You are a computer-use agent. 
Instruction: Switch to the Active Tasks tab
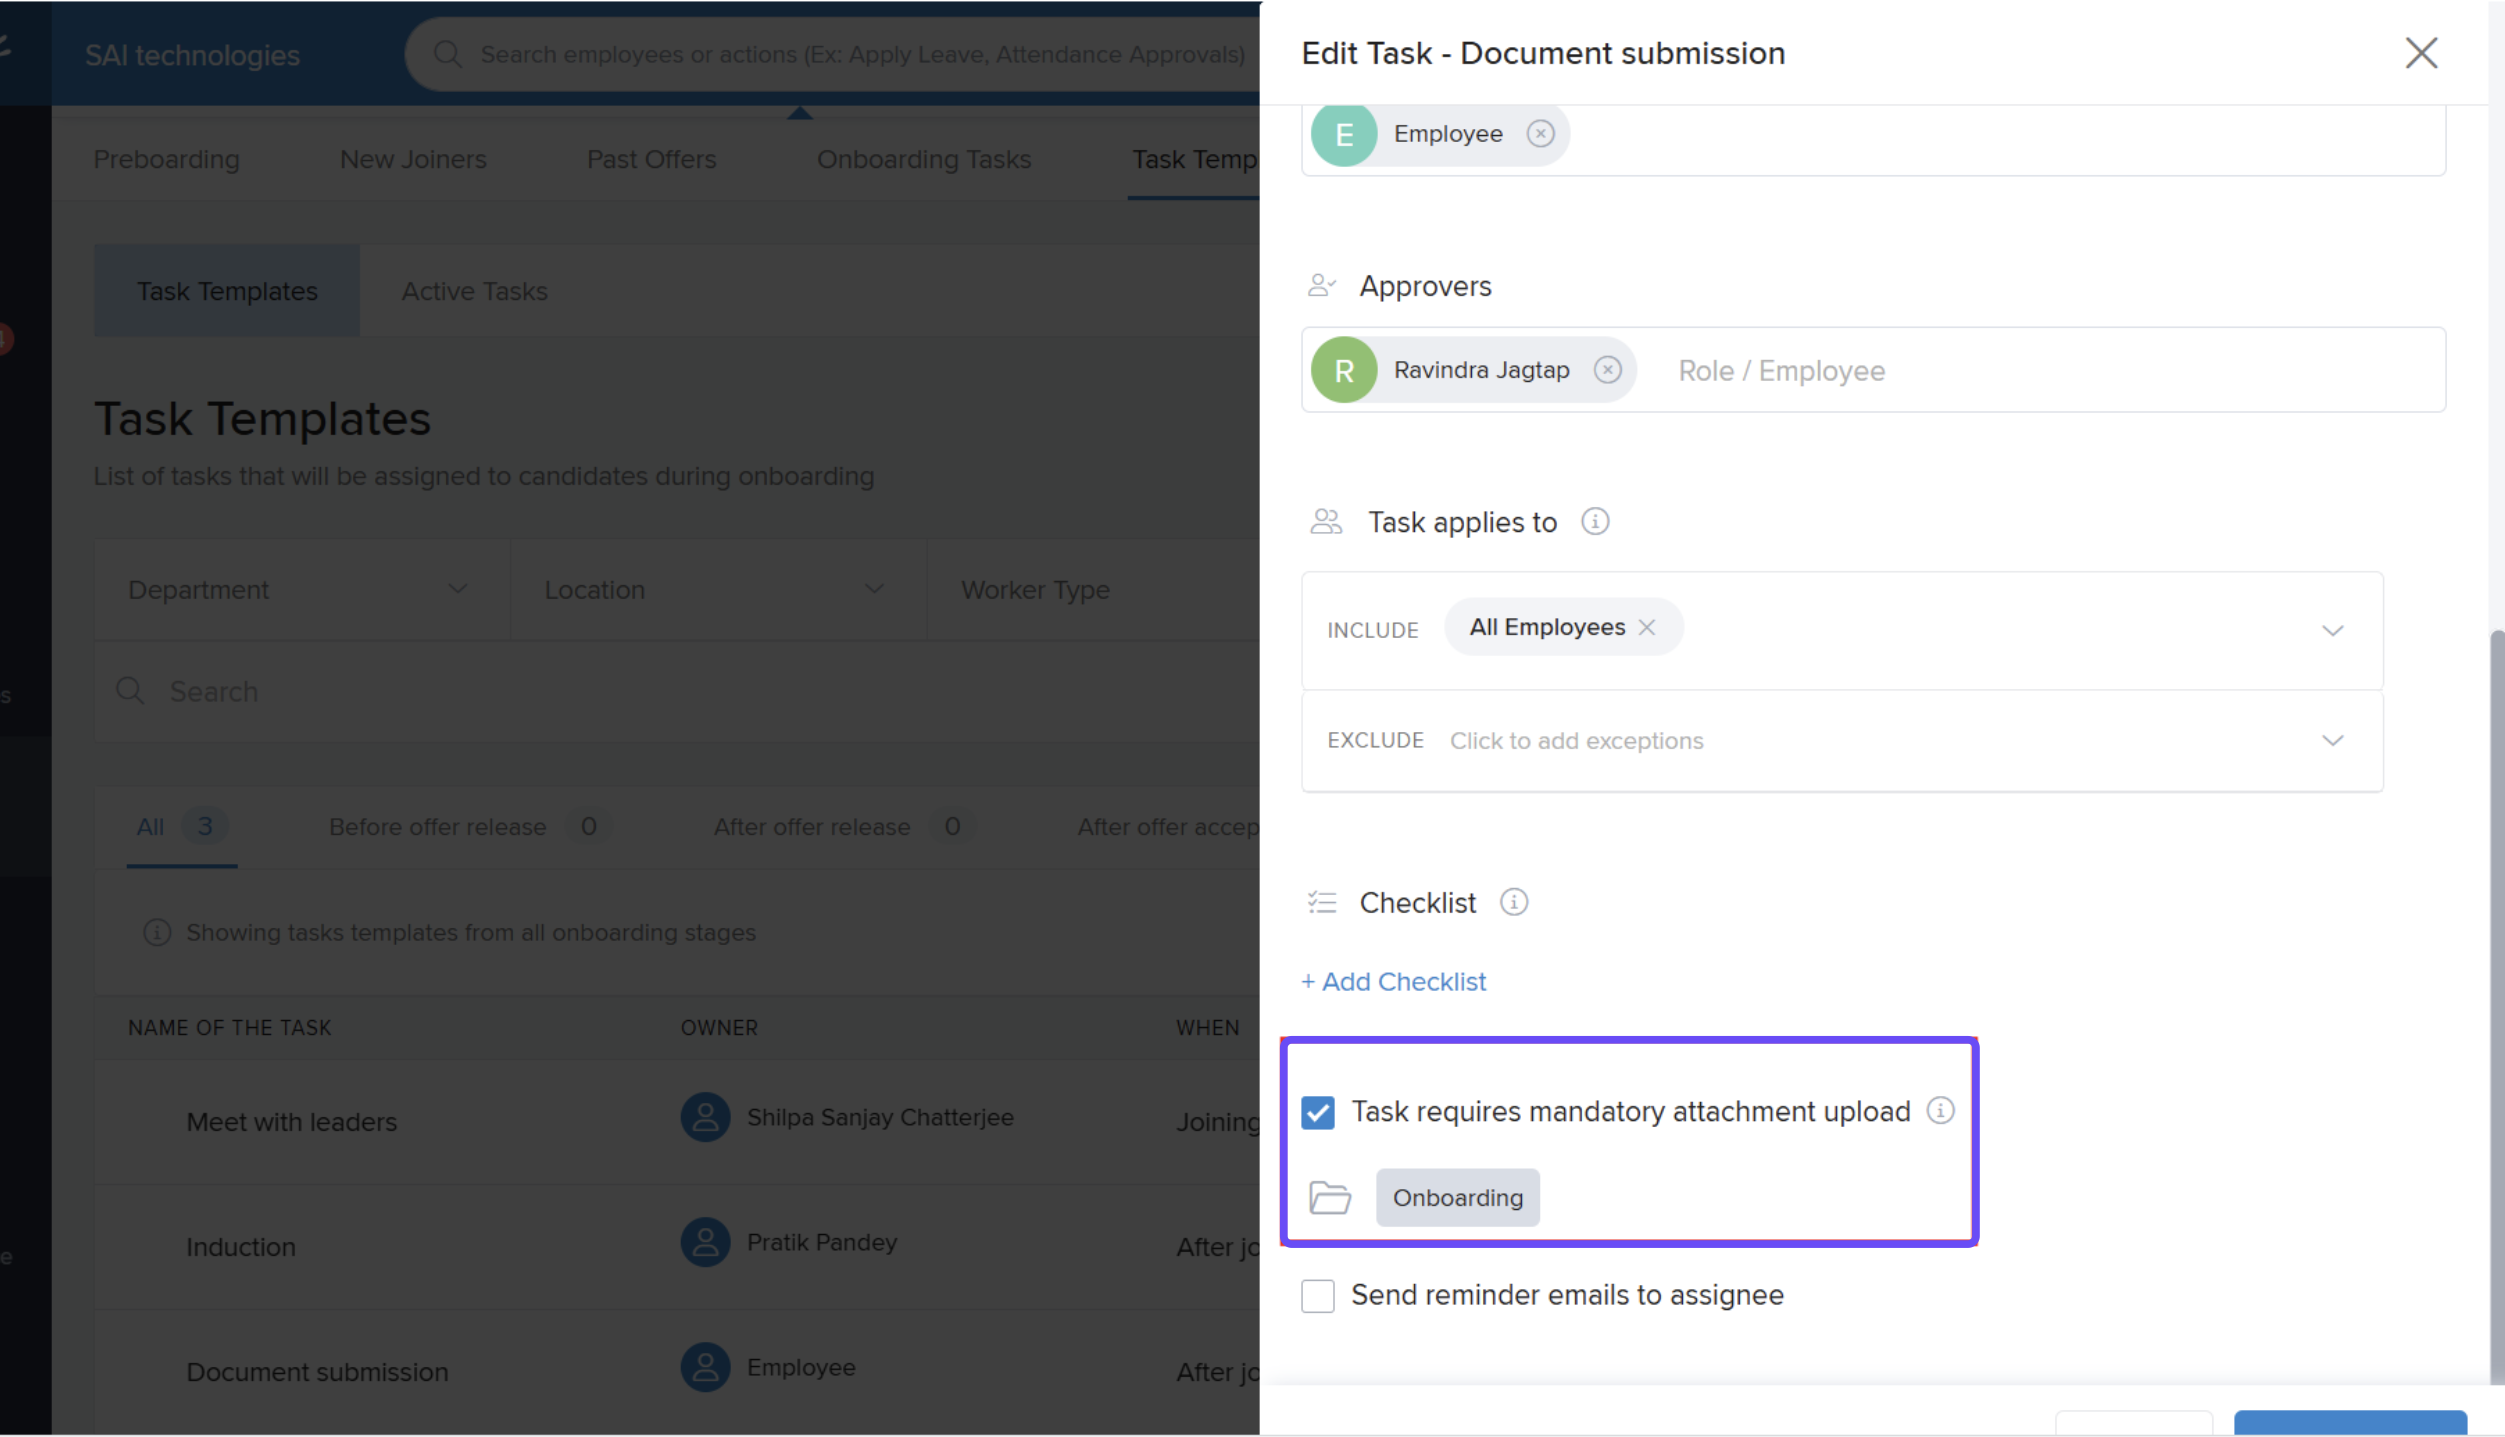coord(474,290)
